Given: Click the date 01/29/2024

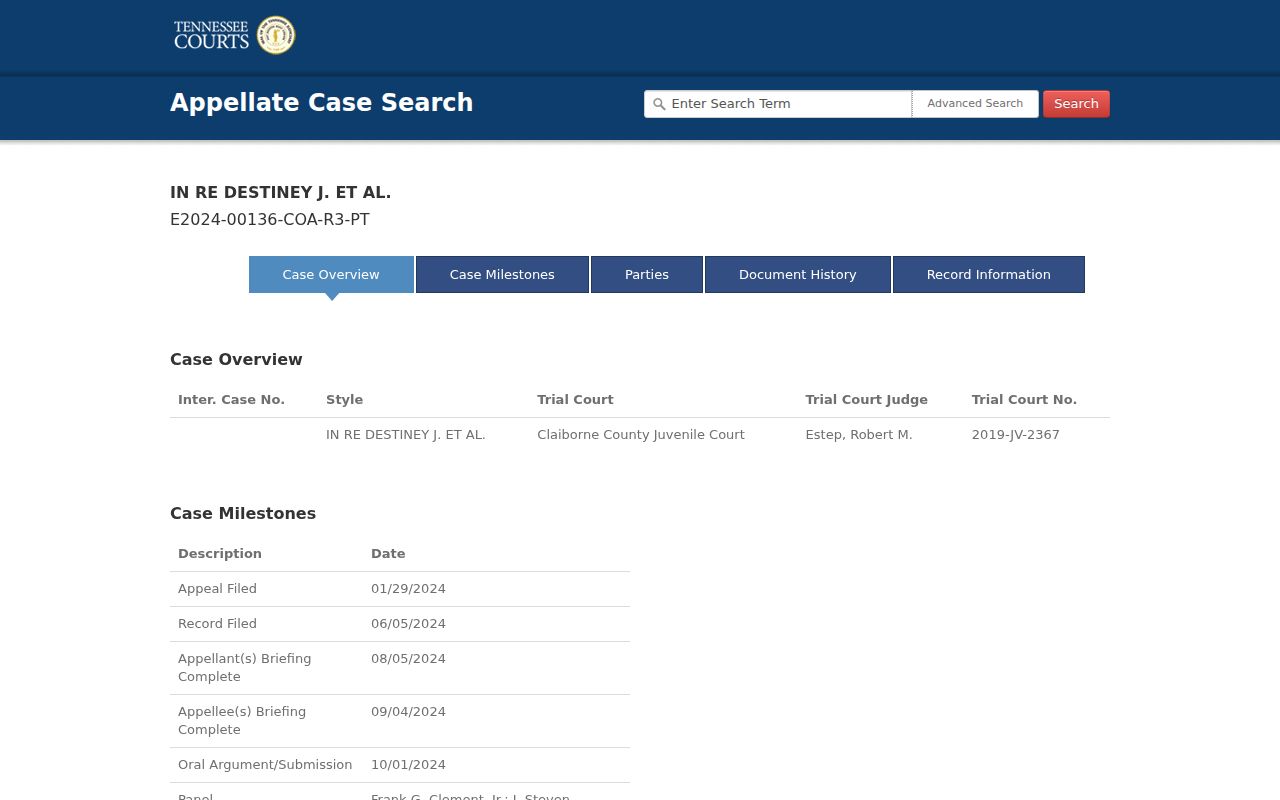Looking at the screenshot, I should coord(408,589).
